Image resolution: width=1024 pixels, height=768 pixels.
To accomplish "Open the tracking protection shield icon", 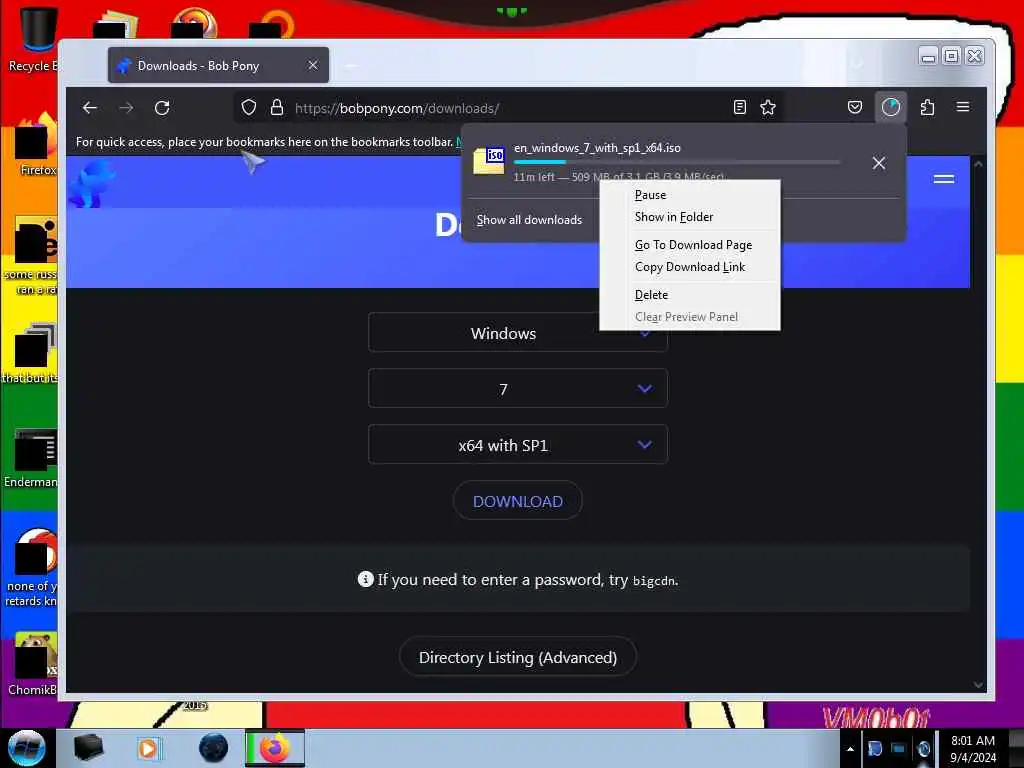I will (249, 108).
